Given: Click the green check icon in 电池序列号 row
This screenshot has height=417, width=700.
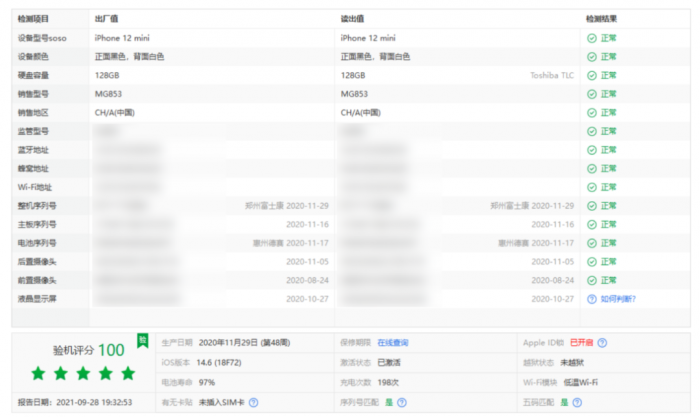Looking at the screenshot, I should pos(592,243).
